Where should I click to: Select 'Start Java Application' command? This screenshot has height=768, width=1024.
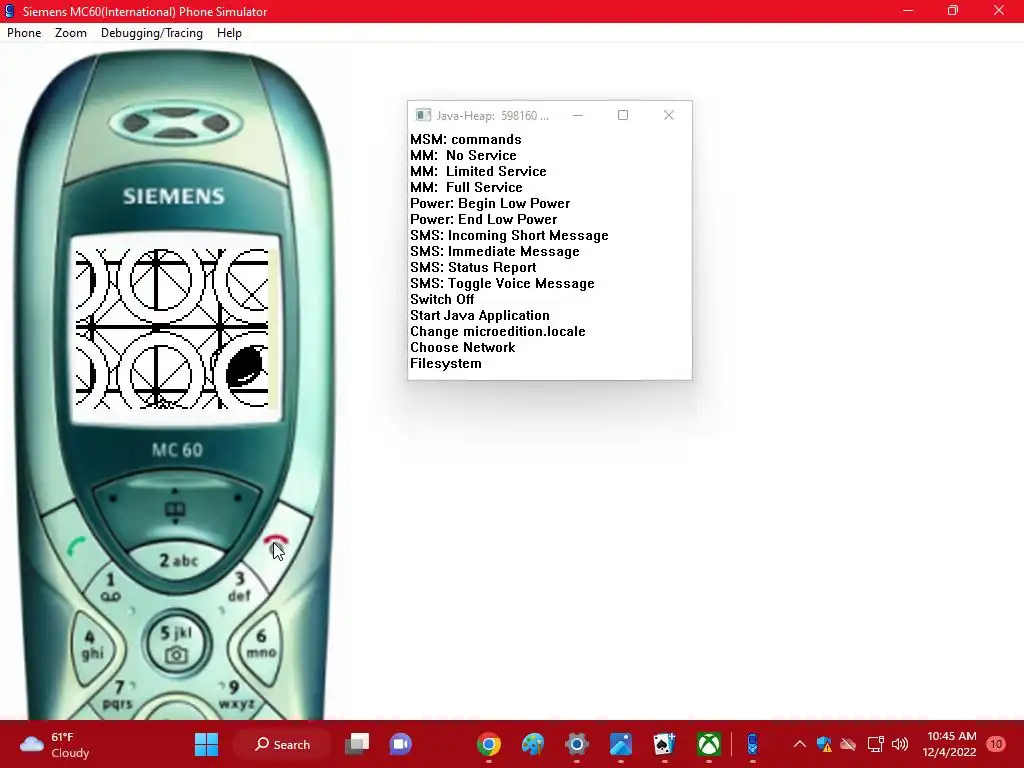click(x=479, y=315)
